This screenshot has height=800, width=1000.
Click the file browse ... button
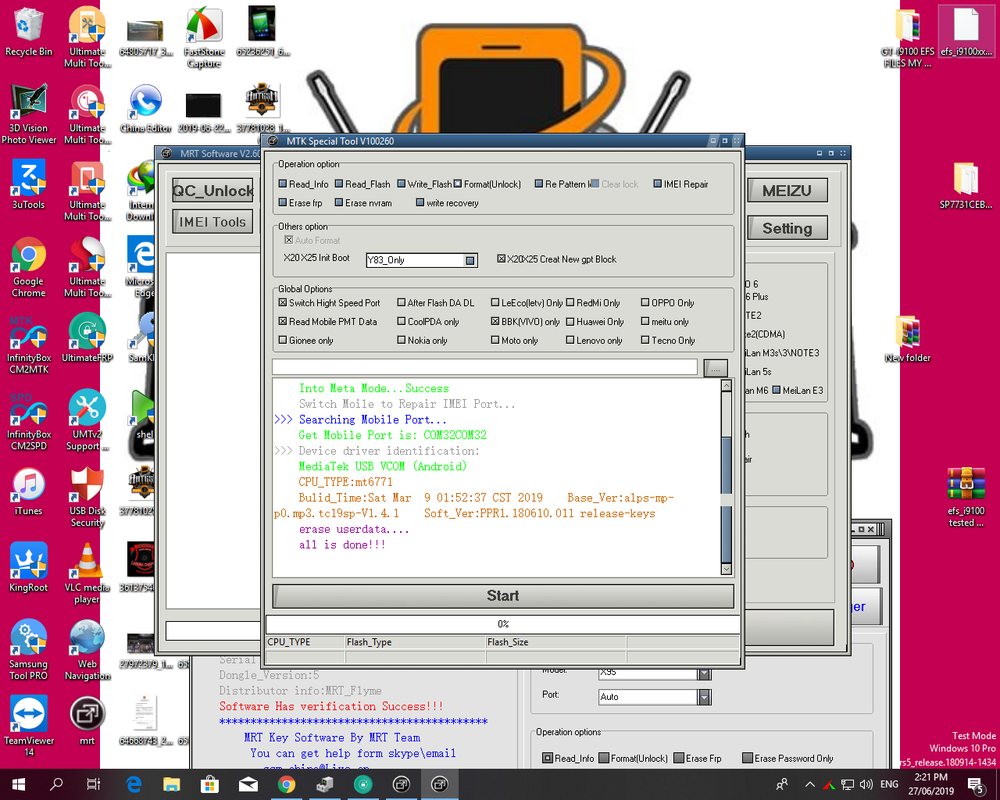pos(715,367)
